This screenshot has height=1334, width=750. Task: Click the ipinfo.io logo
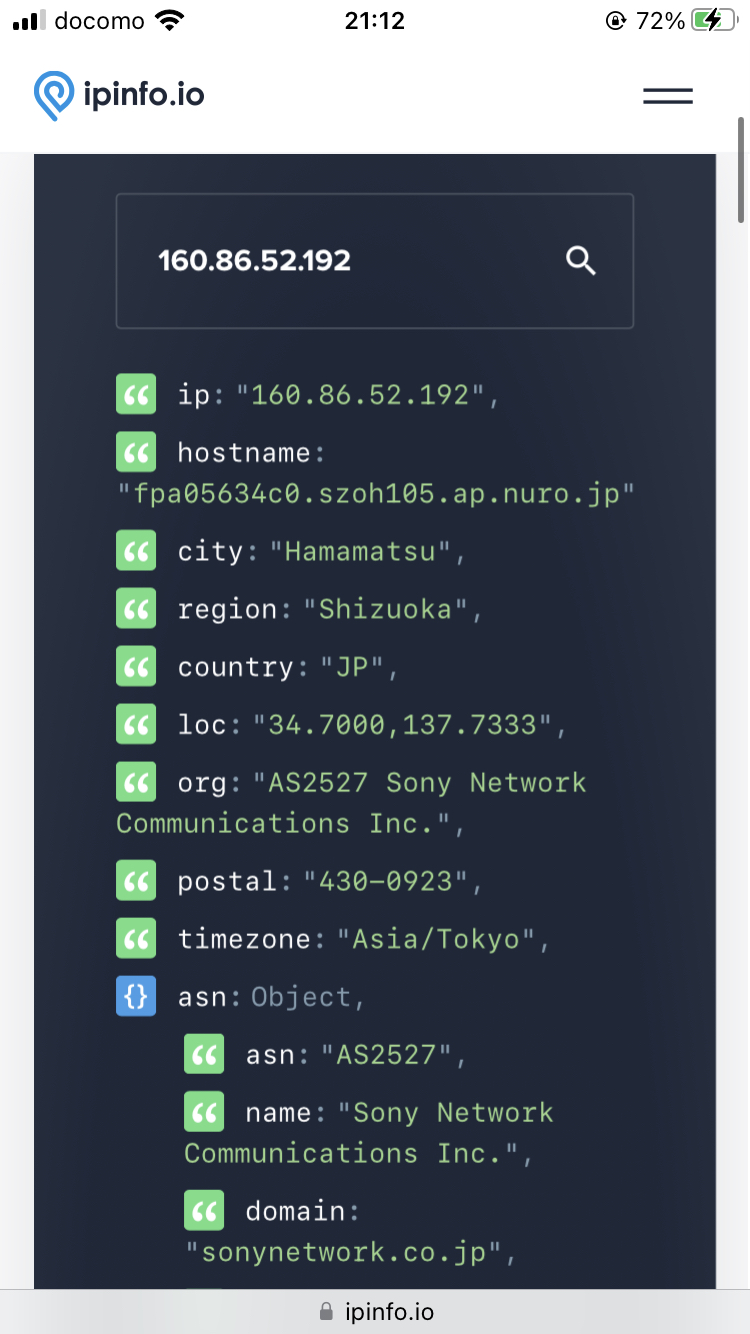click(118, 95)
